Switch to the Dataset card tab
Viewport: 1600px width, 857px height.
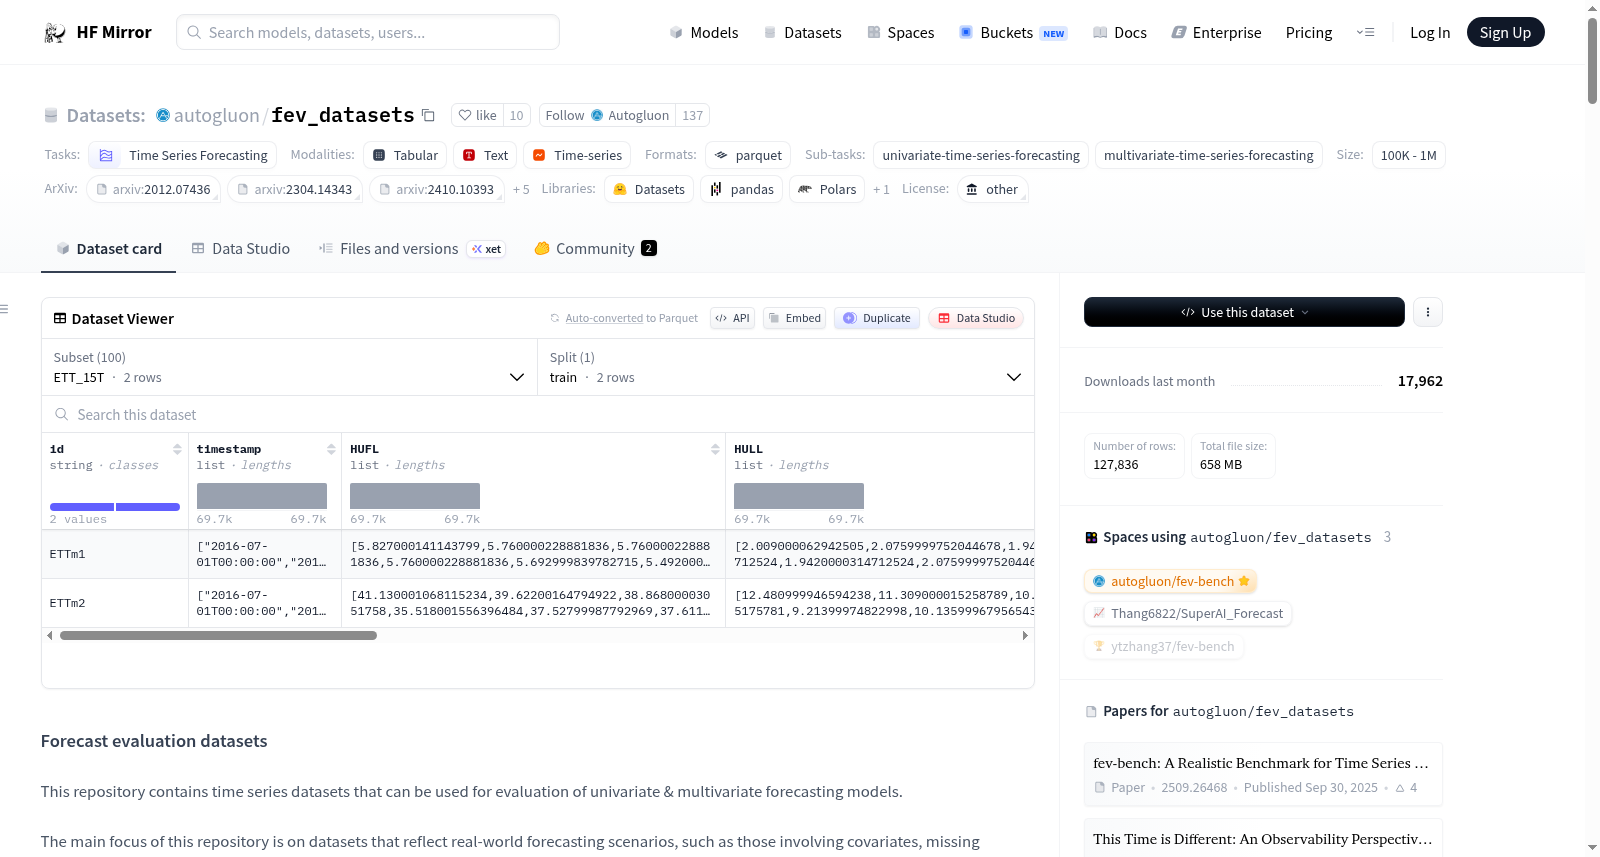tap(108, 249)
